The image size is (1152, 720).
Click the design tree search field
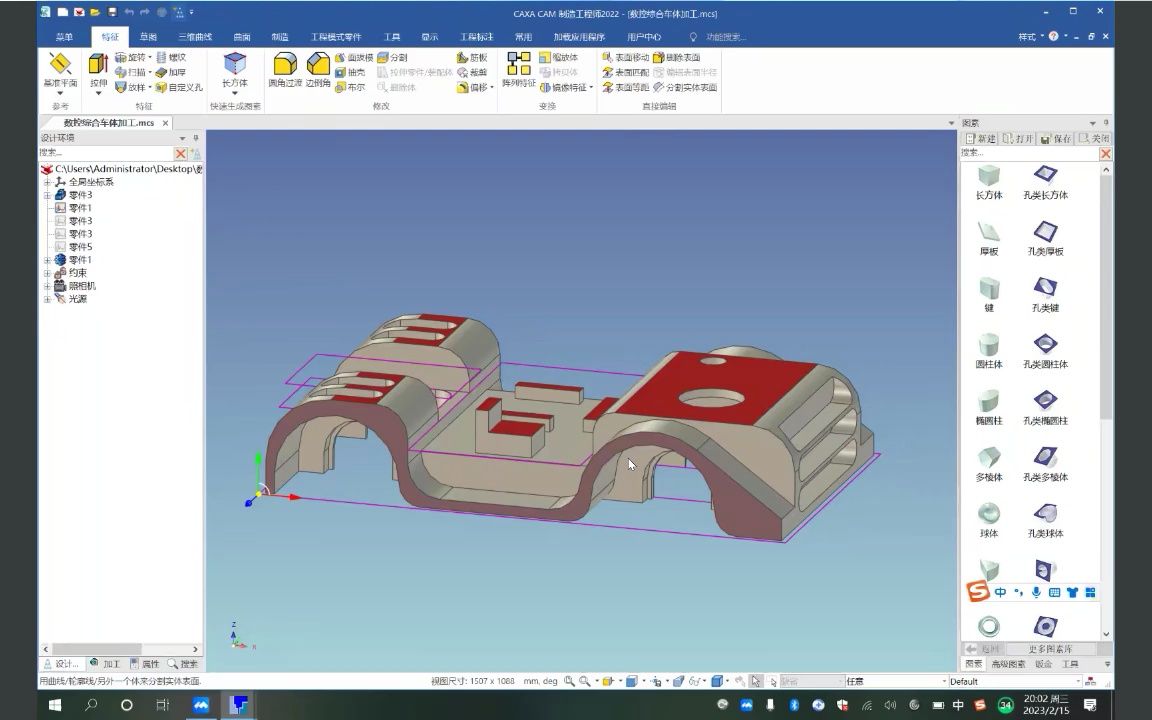coord(106,153)
